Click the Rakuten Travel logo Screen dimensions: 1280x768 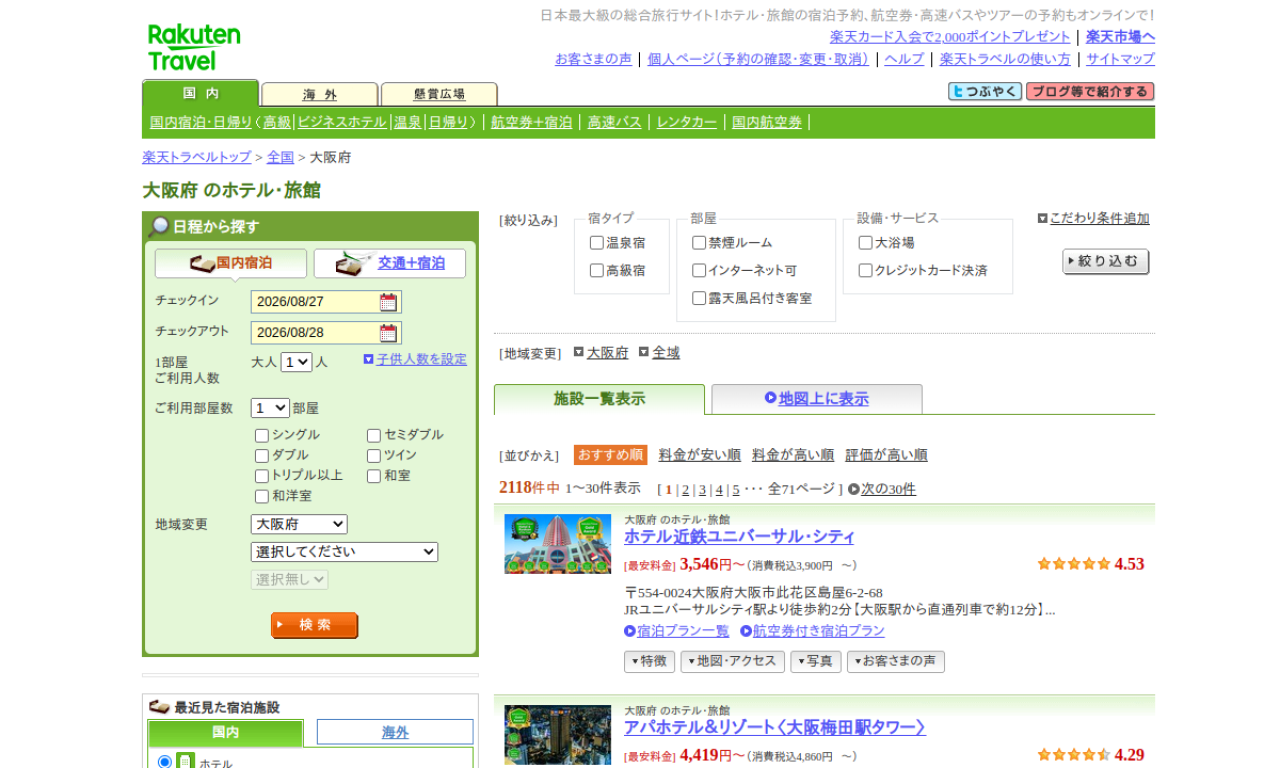(194, 47)
